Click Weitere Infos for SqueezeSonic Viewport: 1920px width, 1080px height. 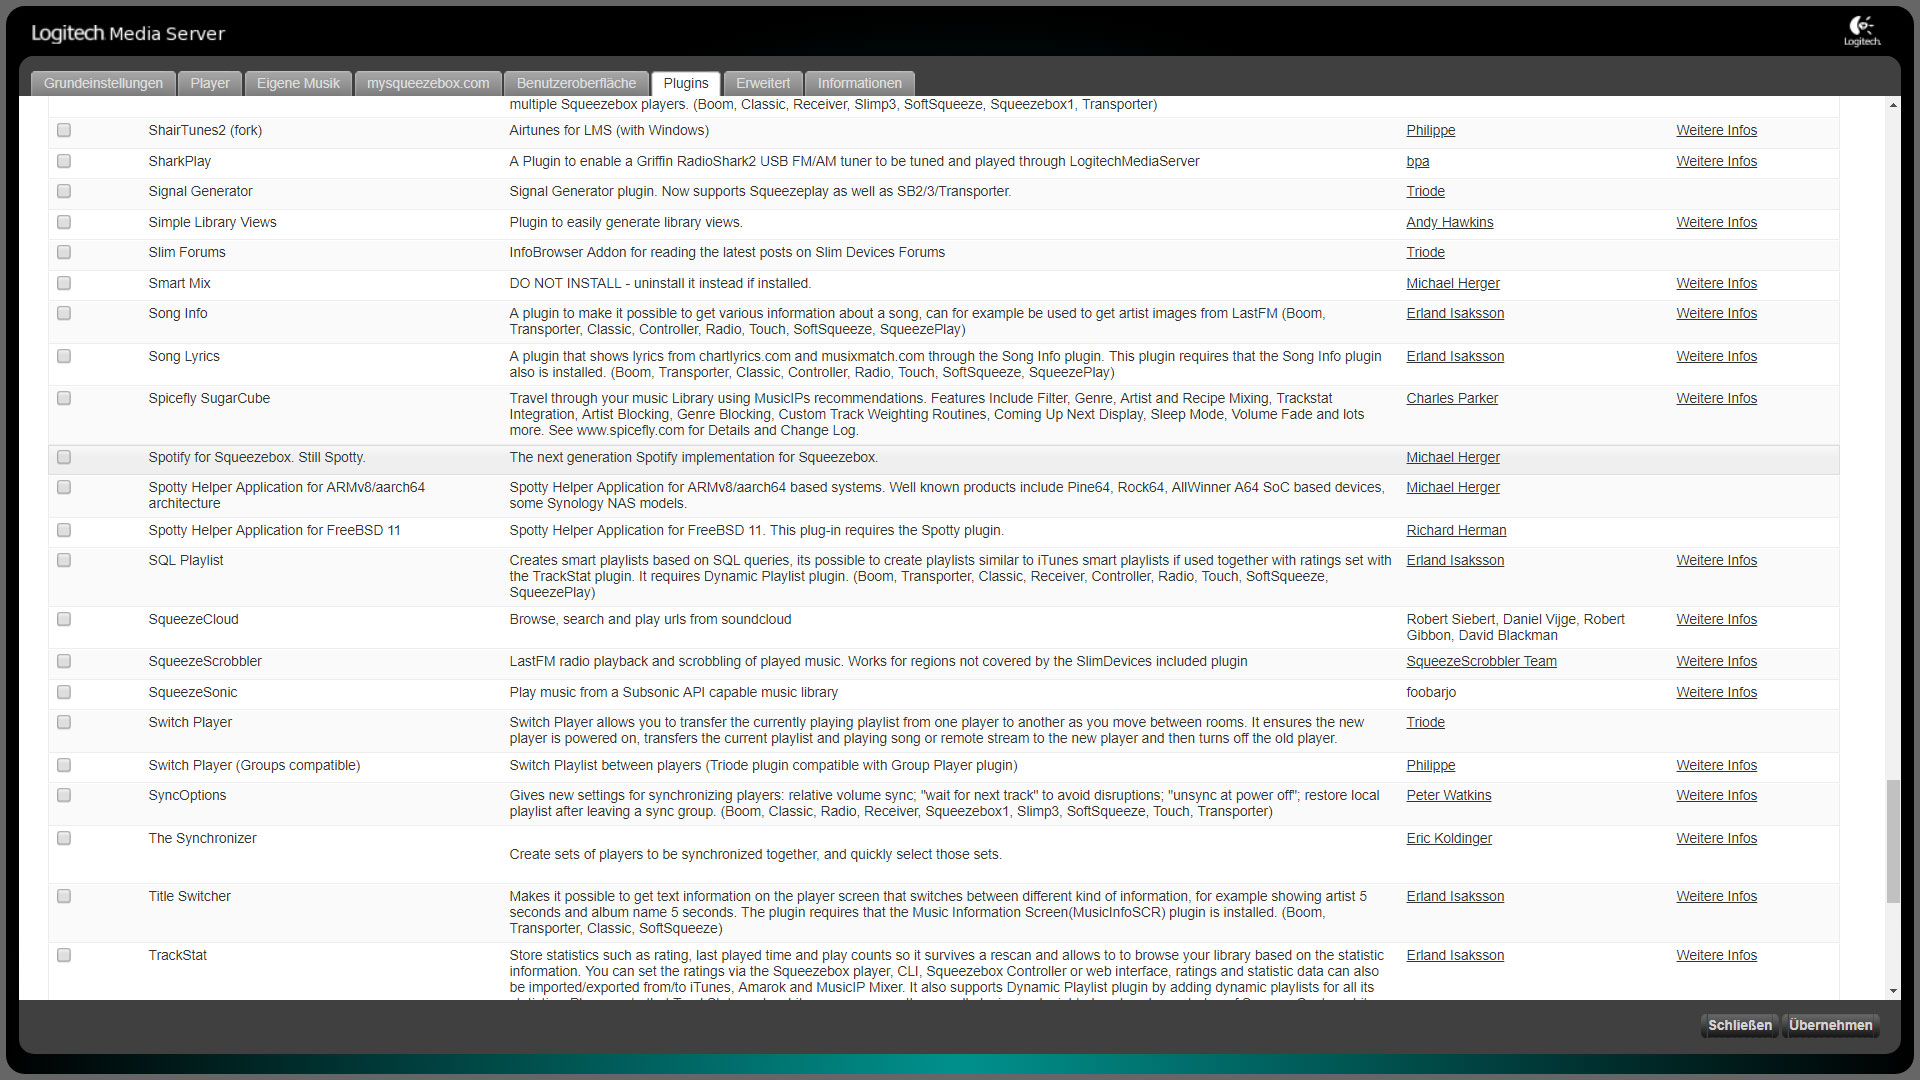[1716, 692]
